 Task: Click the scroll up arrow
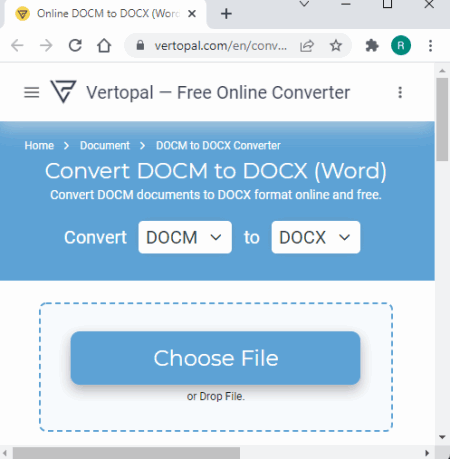coord(442,71)
